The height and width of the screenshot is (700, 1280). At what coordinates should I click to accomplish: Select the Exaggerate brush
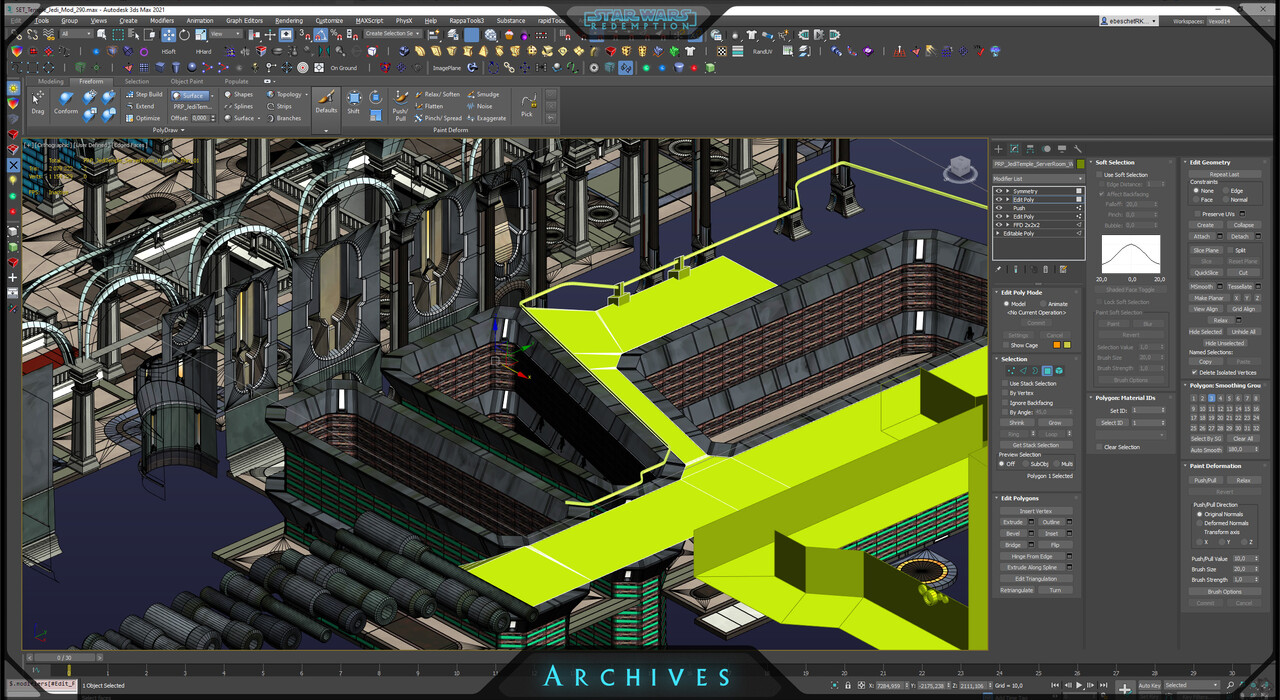point(486,118)
